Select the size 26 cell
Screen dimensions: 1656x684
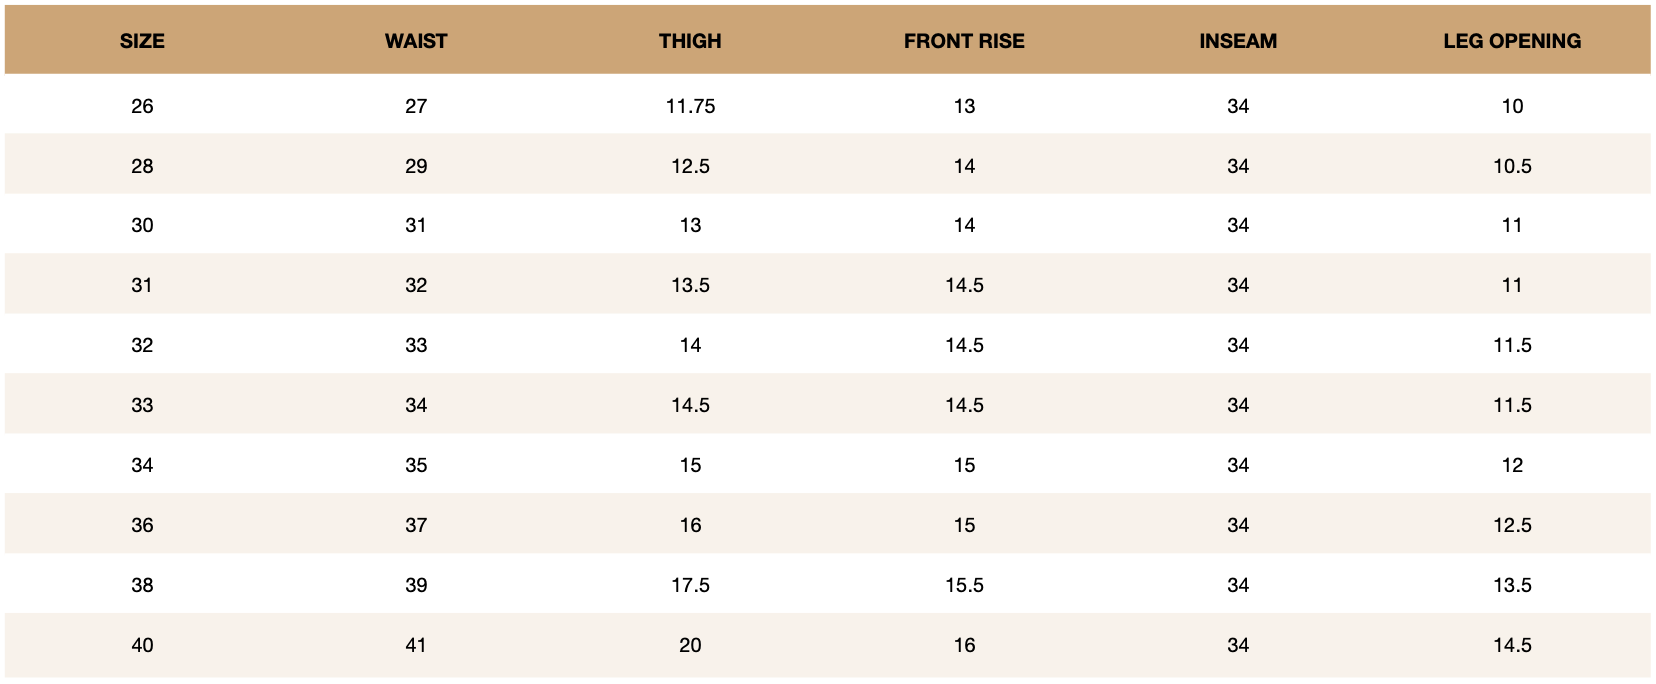(142, 106)
